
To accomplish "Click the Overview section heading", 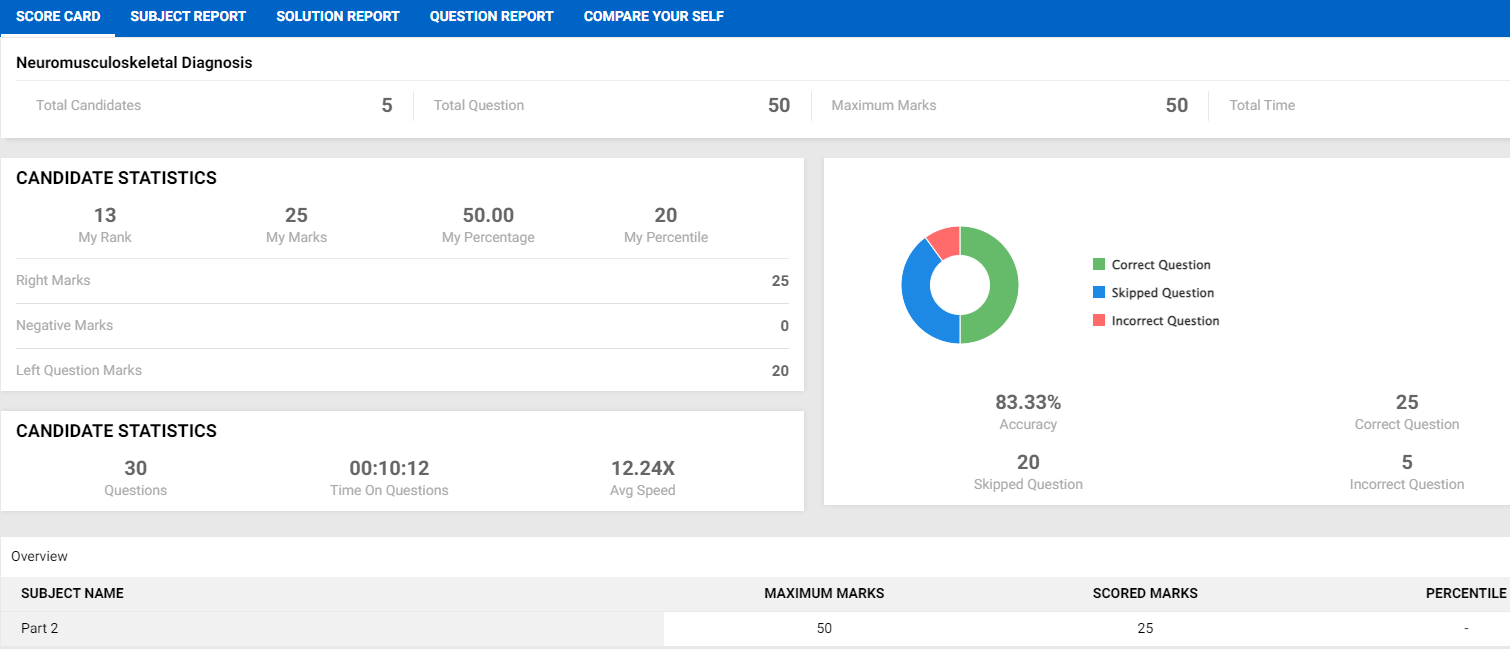I will pos(39,556).
